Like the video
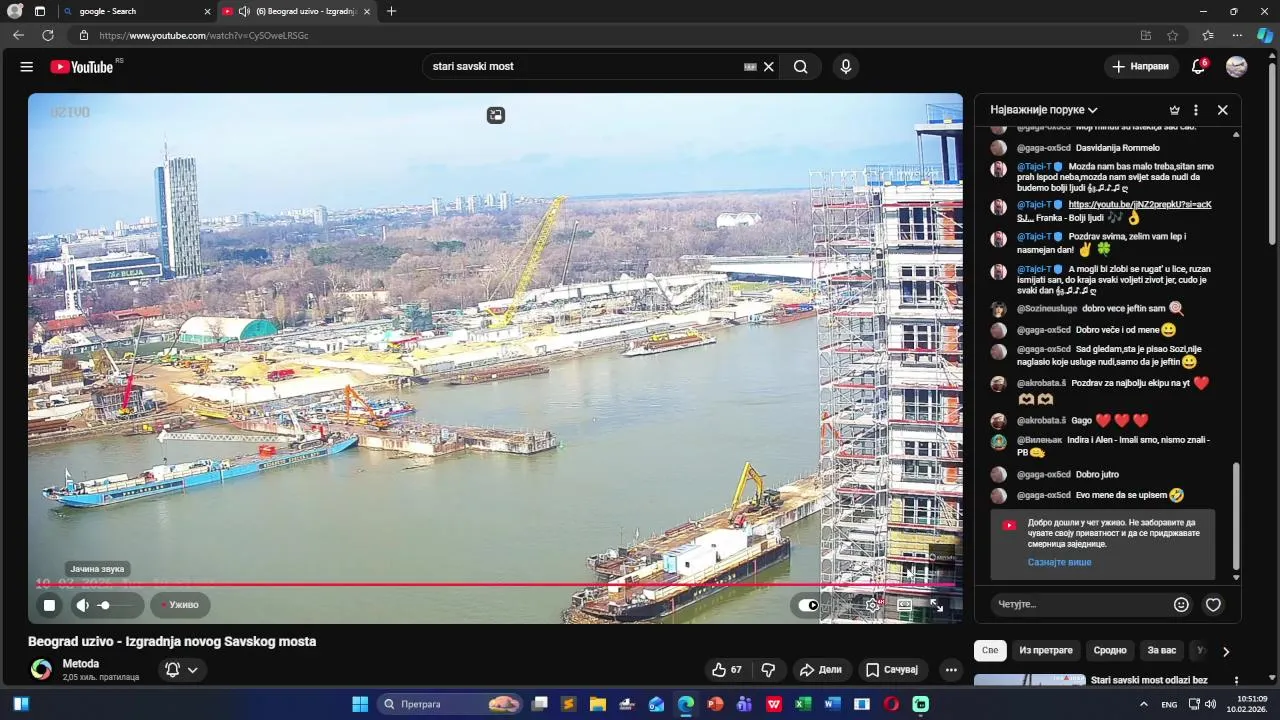 [729, 670]
